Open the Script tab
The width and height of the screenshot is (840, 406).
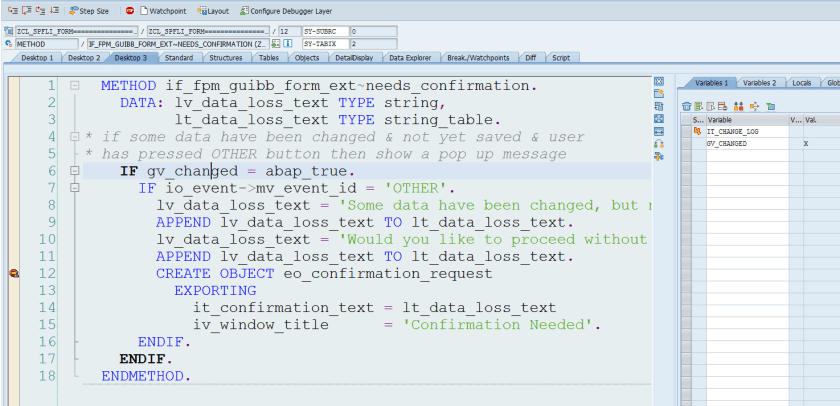click(561, 58)
